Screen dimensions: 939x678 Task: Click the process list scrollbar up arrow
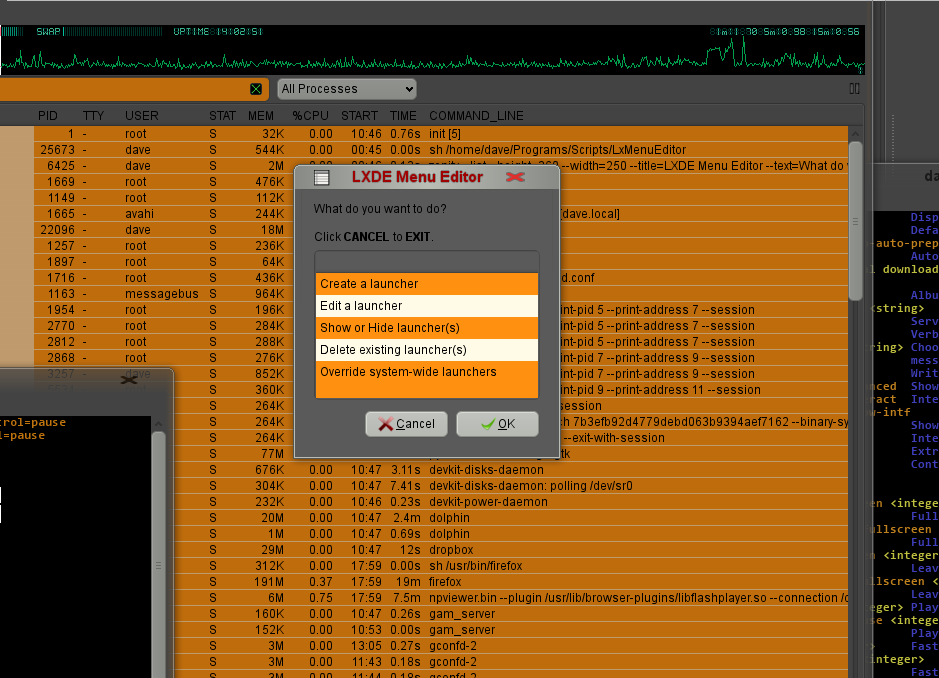856,134
